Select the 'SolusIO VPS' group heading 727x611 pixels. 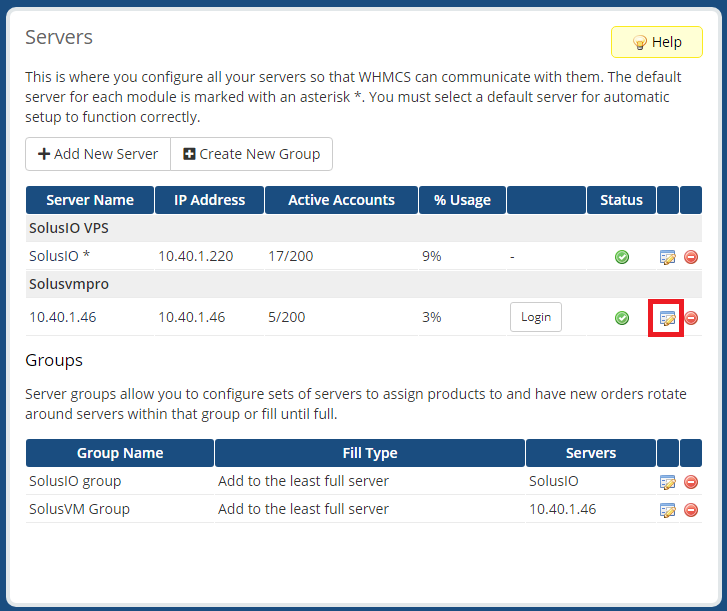(x=69, y=228)
